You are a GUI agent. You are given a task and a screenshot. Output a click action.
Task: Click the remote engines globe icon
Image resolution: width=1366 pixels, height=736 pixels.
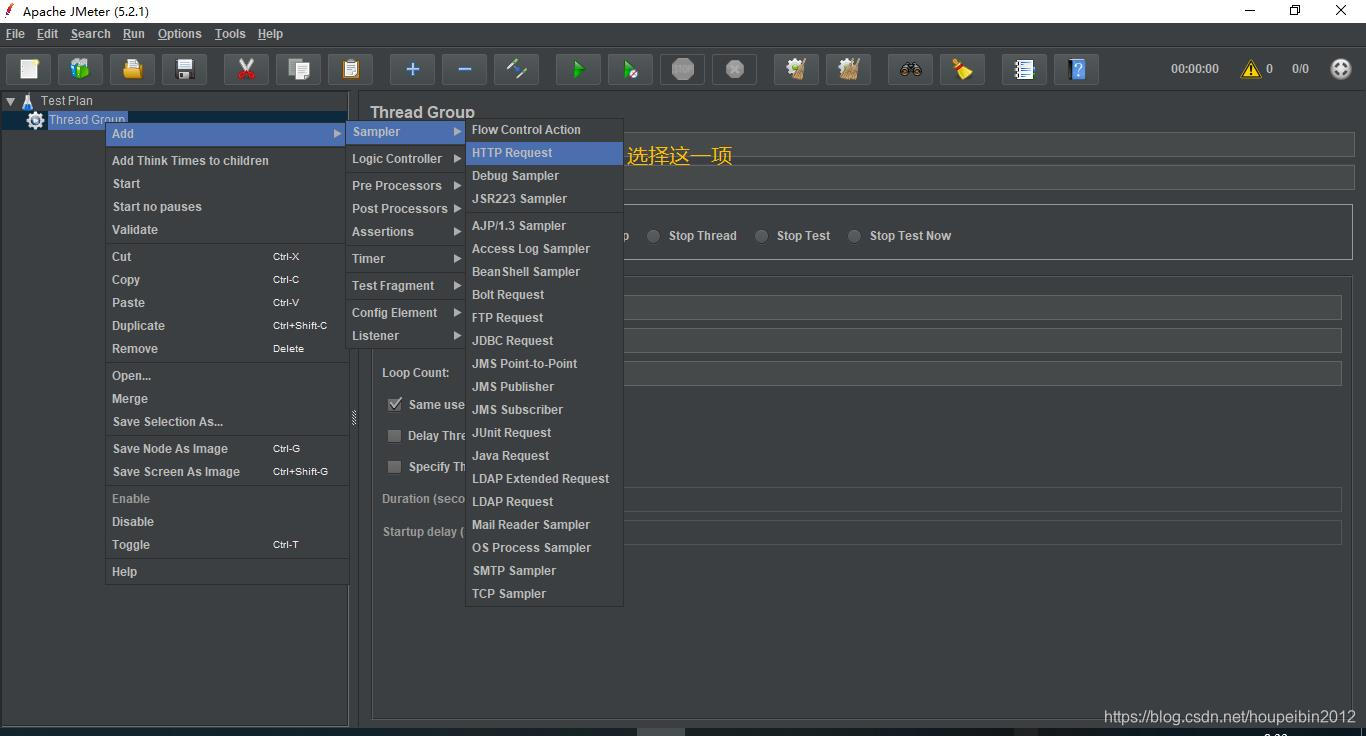[x=1341, y=69]
